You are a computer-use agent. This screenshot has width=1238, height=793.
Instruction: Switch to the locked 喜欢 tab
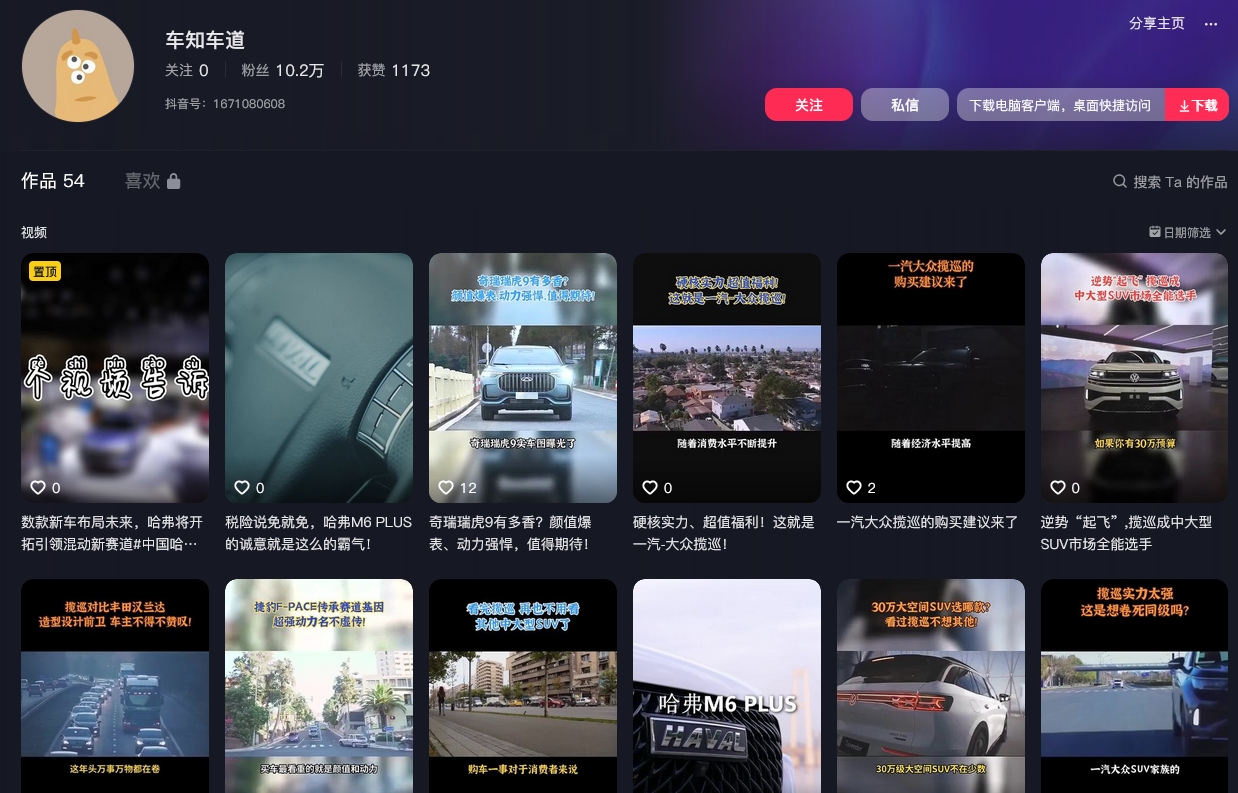[x=152, y=181]
